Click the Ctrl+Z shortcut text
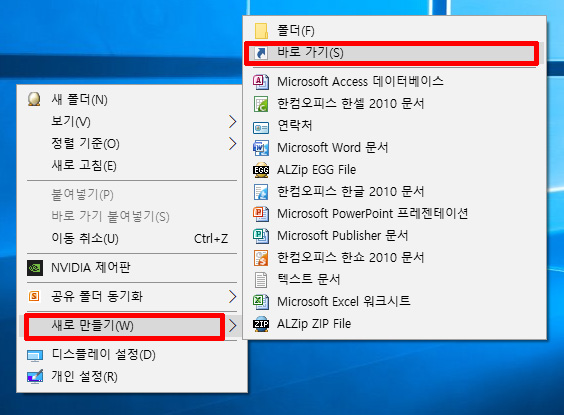564x415 pixels. click(211, 238)
